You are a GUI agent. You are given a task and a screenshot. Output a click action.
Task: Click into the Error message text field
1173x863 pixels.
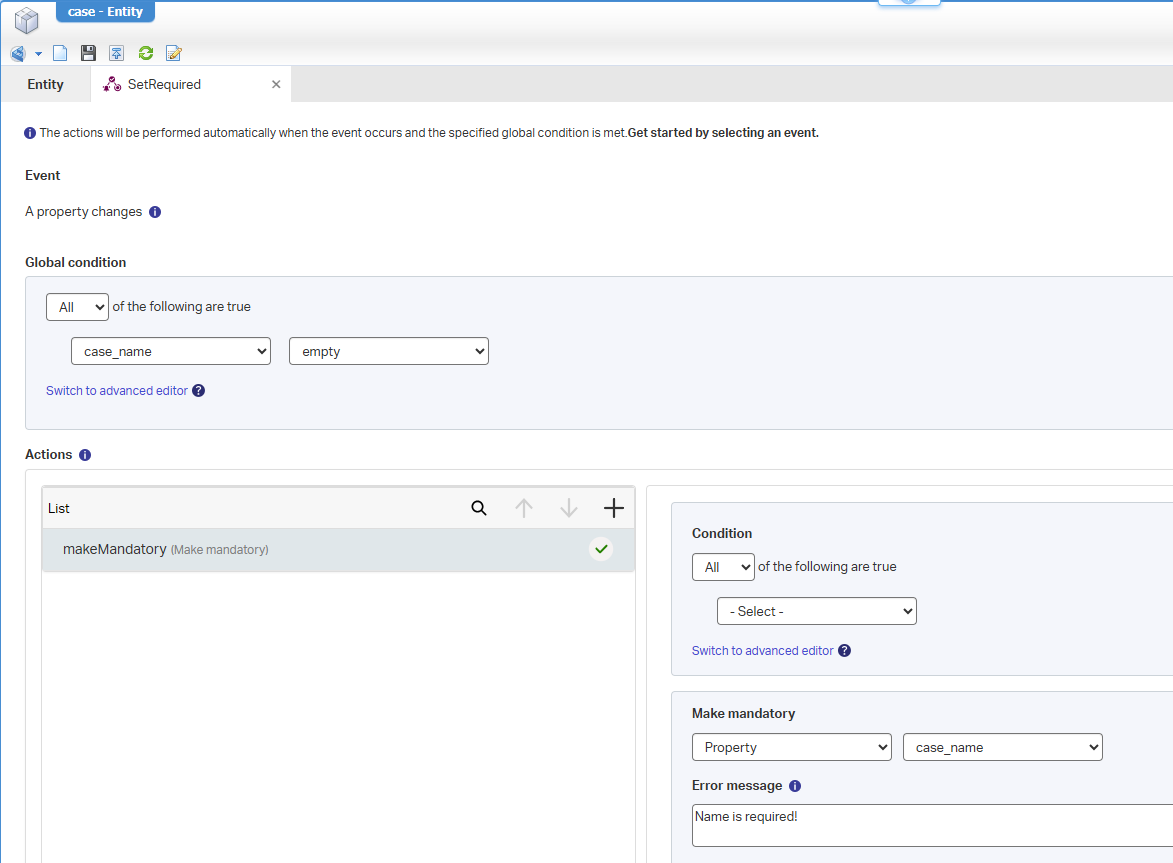(x=930, y=825)
